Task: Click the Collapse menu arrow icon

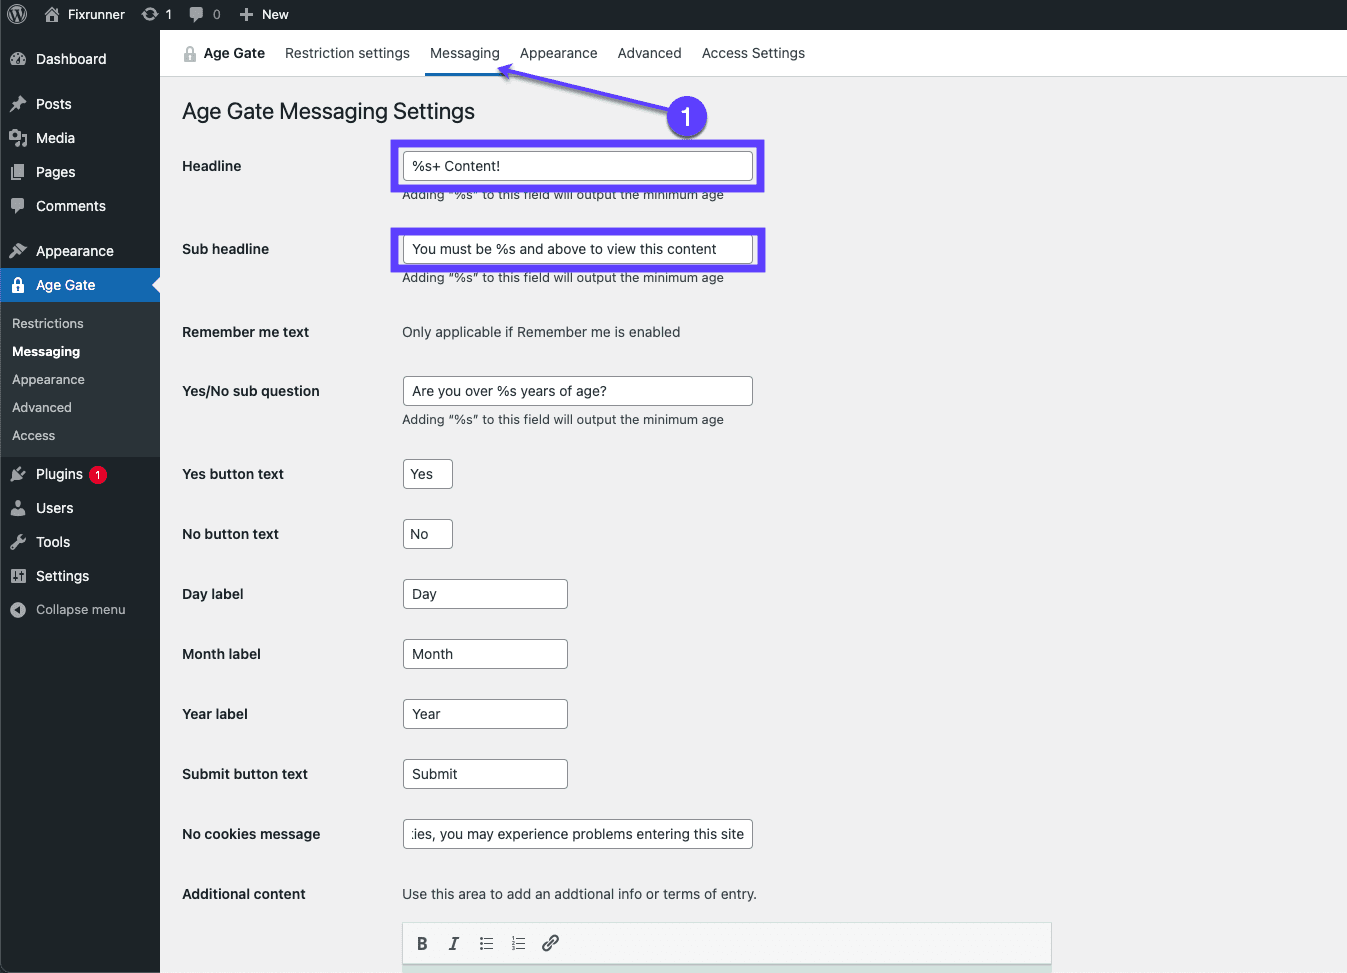Action: click(x=18, y=610)
